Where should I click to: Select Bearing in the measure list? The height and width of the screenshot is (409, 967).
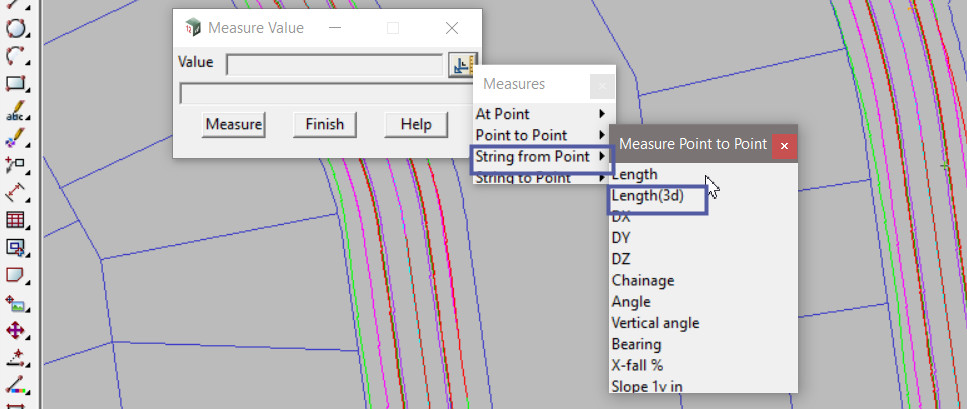[636, 344]
